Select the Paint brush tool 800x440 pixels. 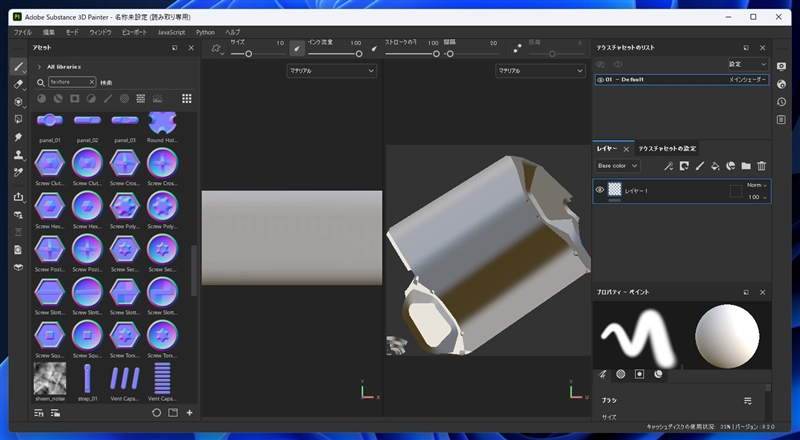[18, 67]
